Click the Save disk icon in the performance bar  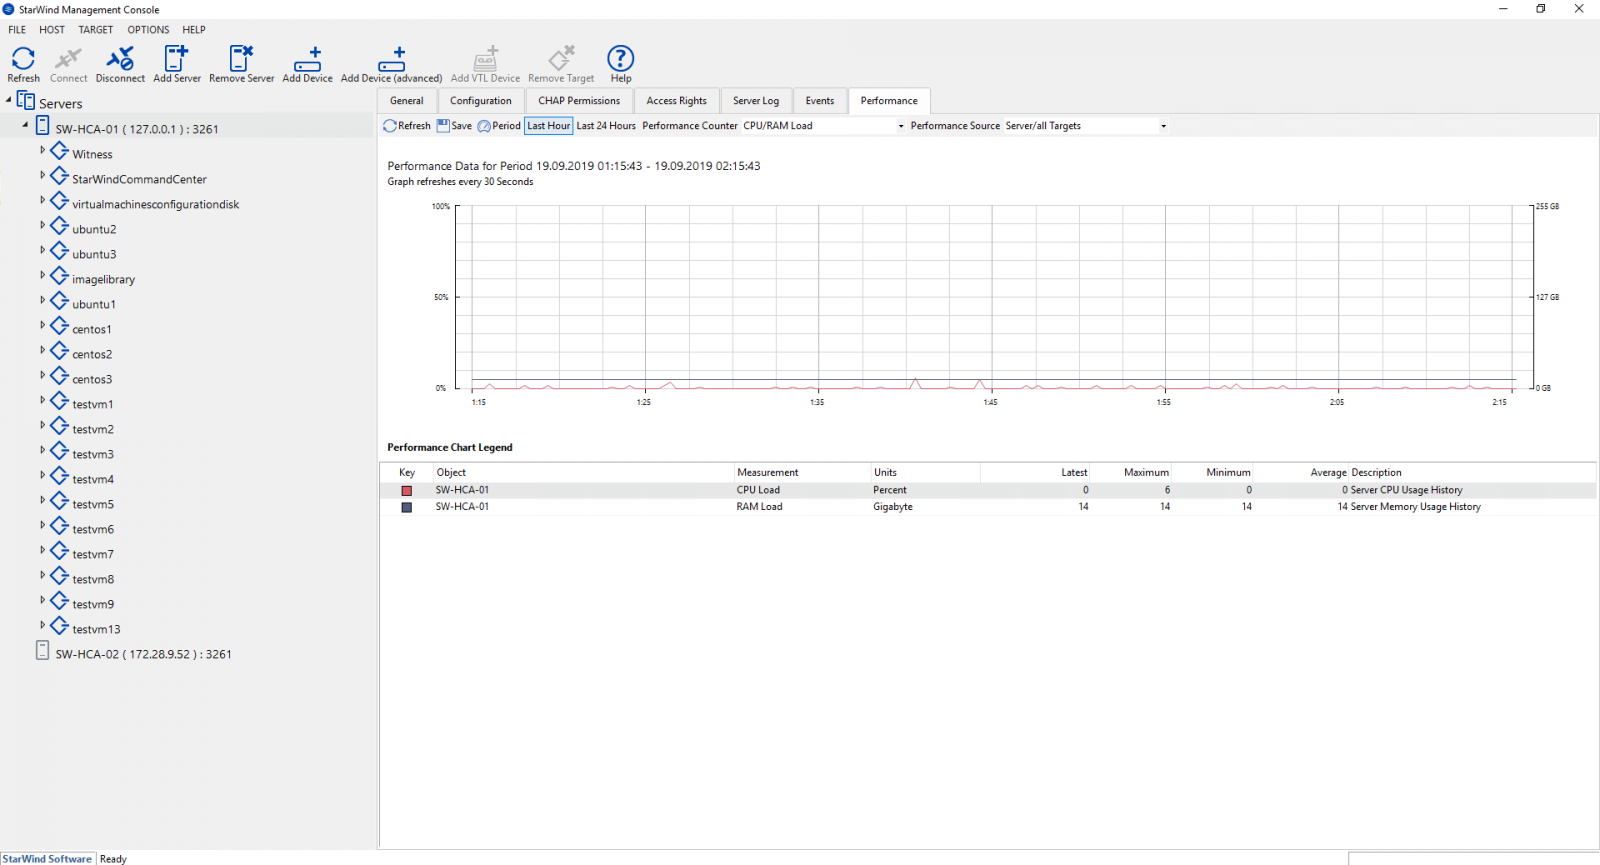[443, 126]
